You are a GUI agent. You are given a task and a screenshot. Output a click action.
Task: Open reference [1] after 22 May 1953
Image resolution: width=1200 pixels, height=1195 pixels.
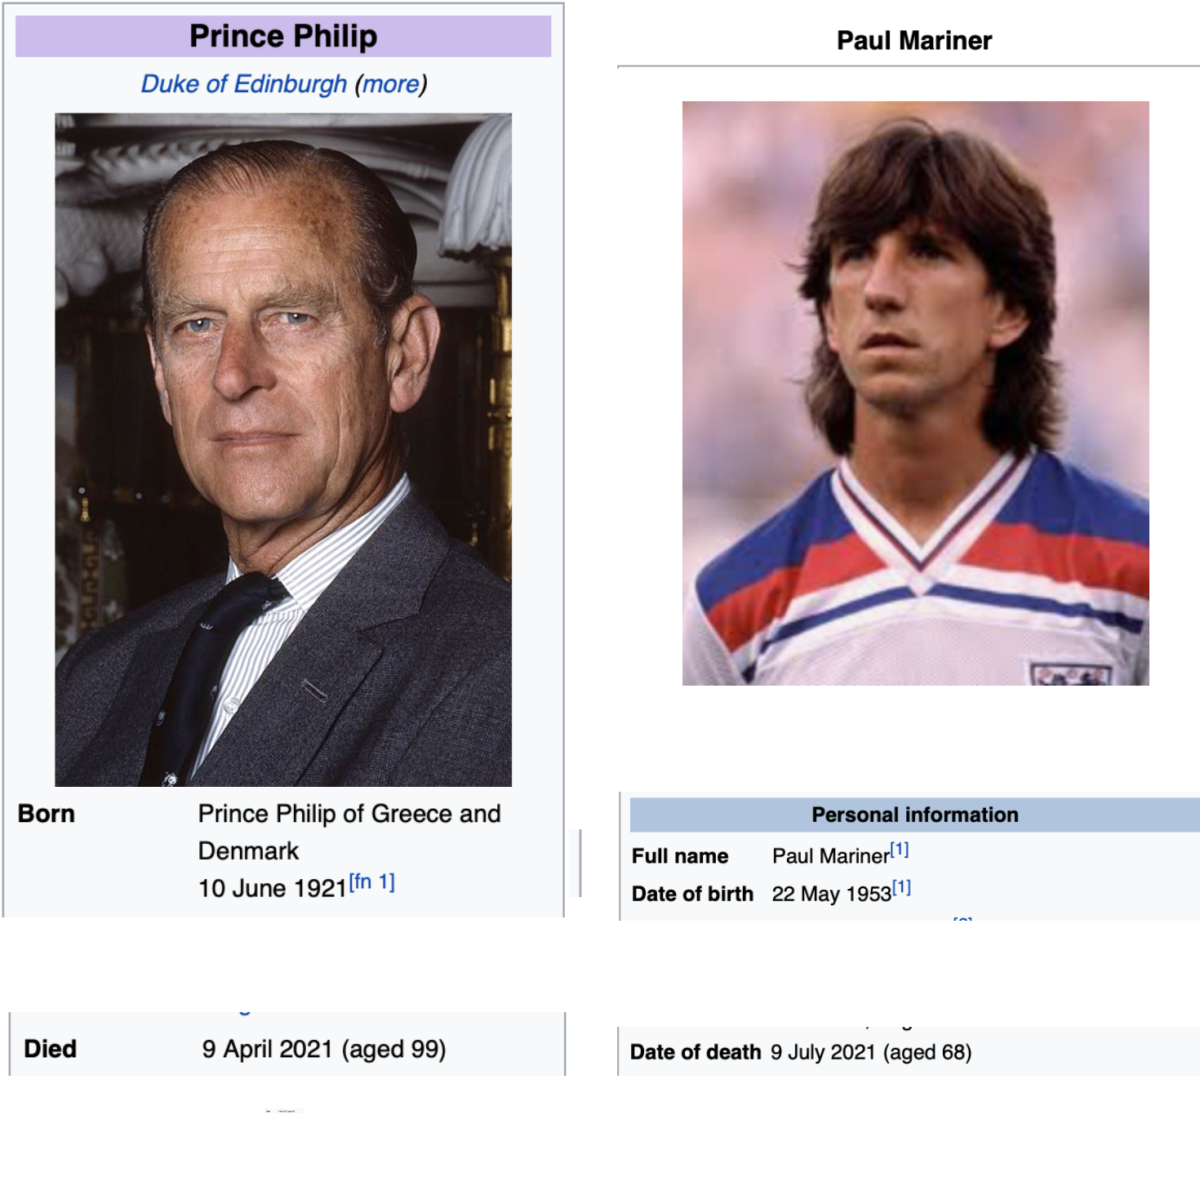901,888
